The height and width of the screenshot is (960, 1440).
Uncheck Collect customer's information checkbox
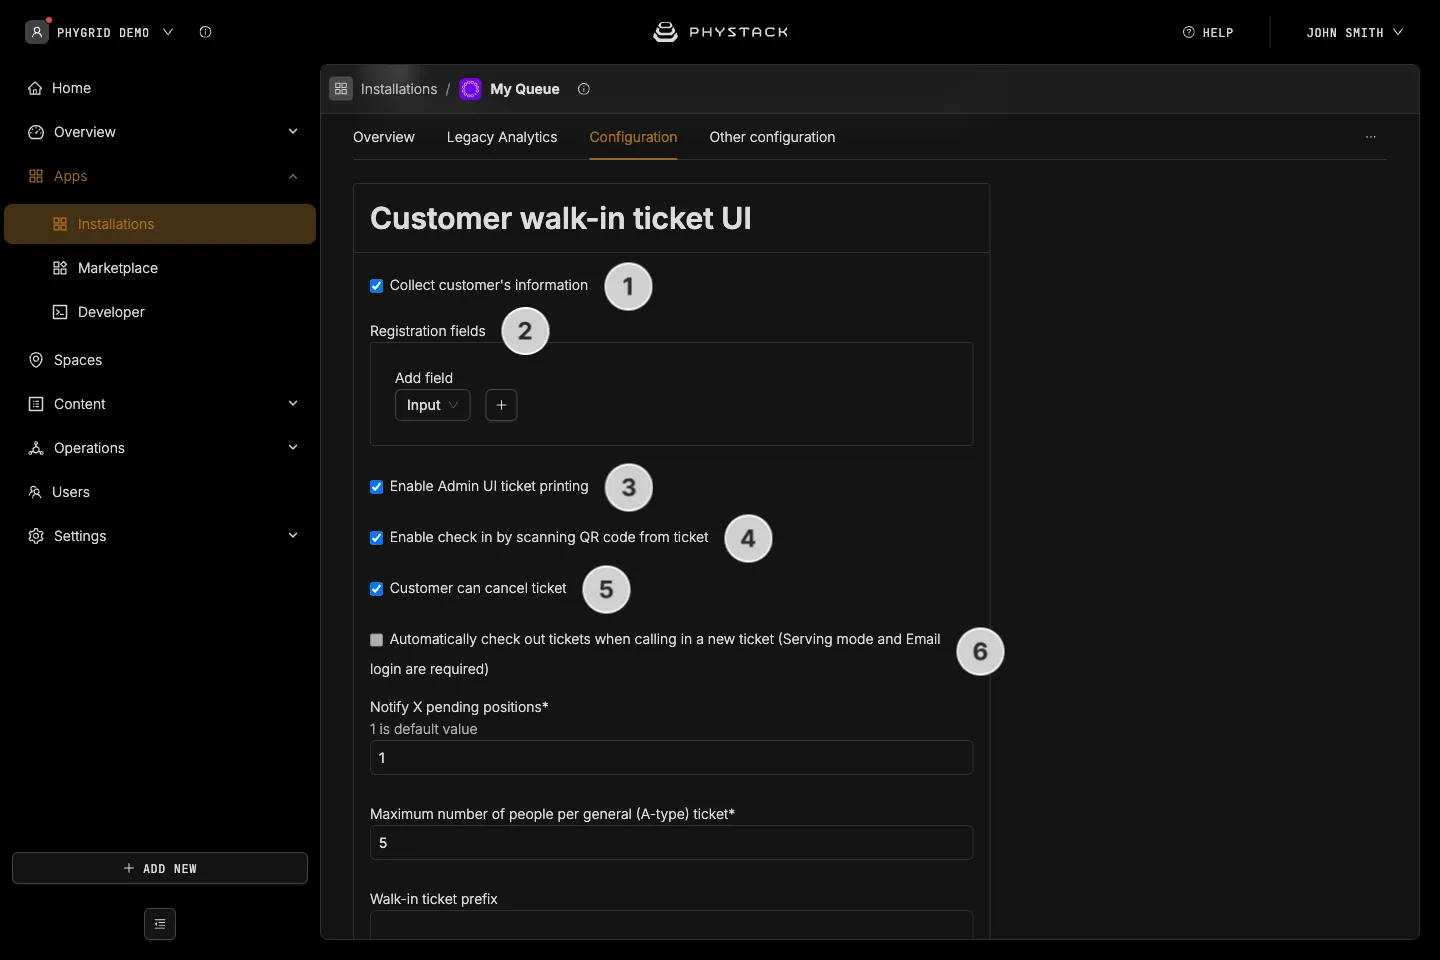376,286
